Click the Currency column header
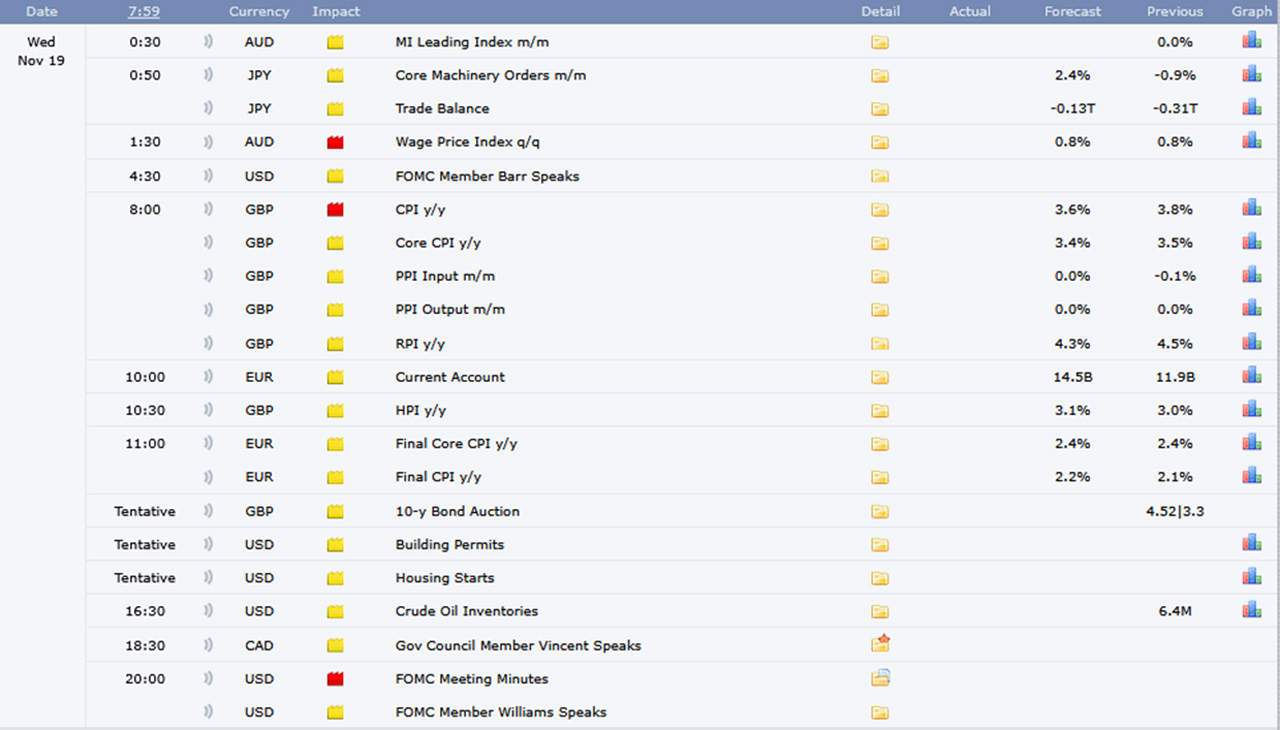This screenshot has width=1280, height=730. (x=259, y=12)
